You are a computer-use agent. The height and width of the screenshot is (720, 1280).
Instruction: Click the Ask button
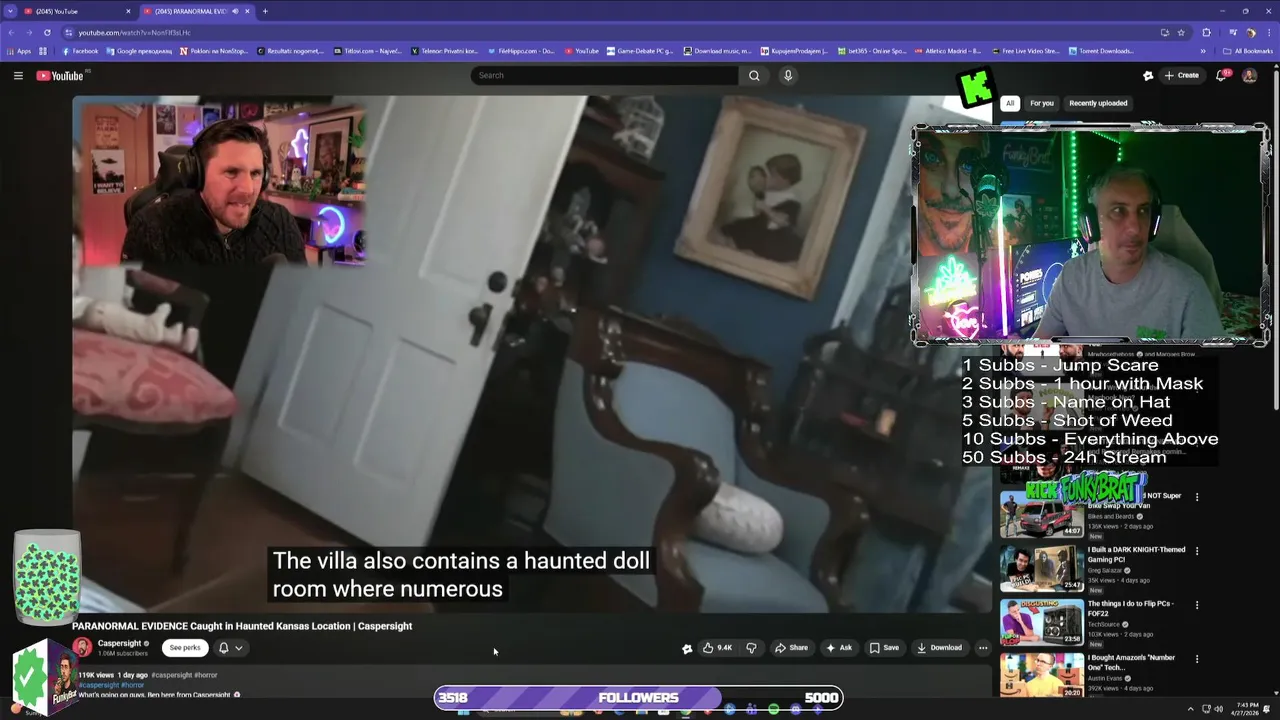(x=839, y=648)
